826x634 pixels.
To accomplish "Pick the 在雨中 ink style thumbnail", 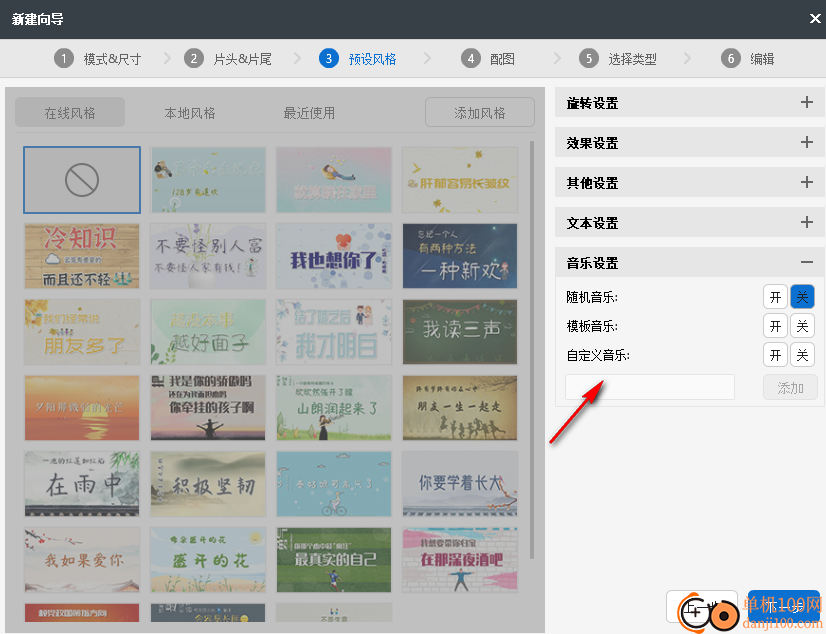I will pos(82,483).
